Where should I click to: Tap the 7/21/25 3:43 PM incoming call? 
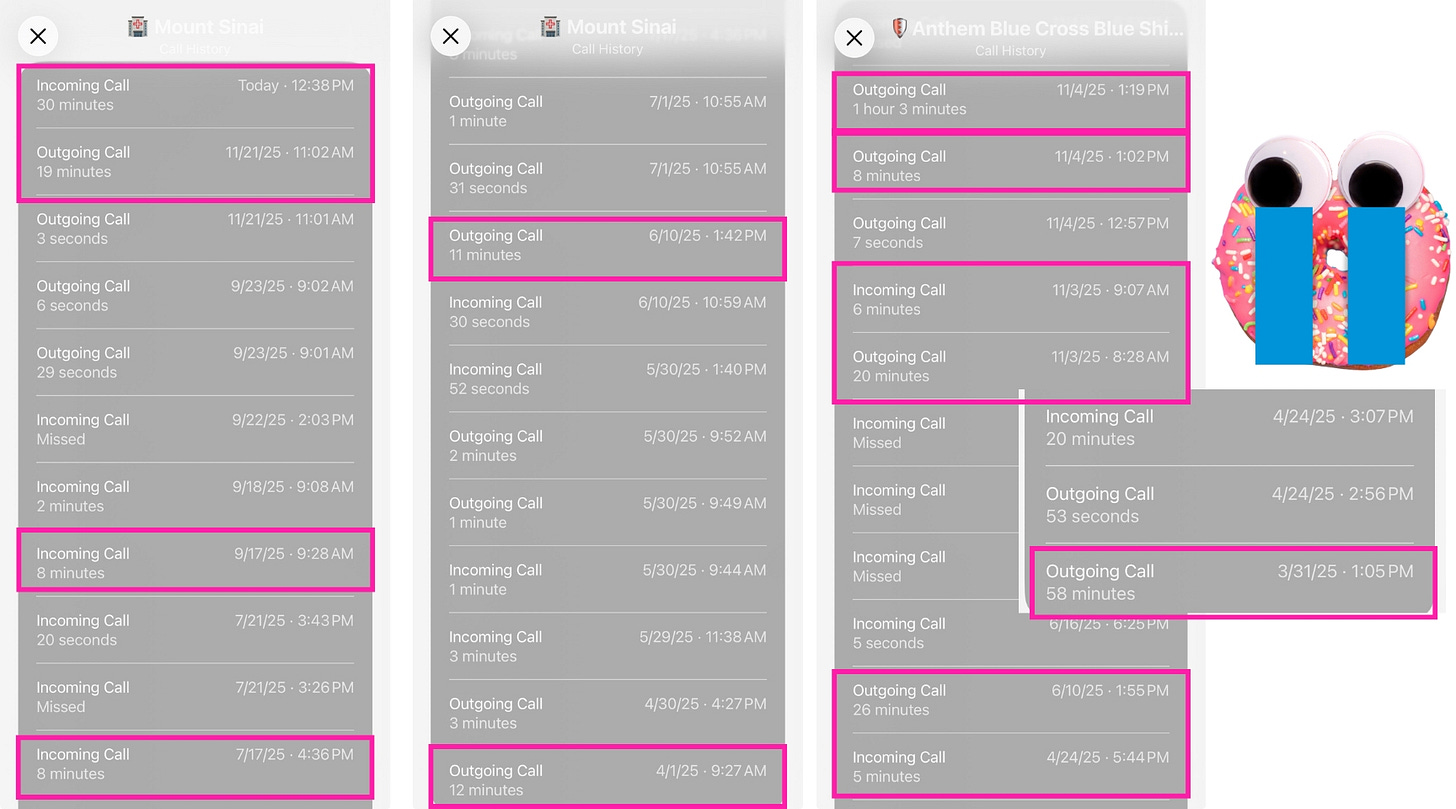click(x=195, y=630)
